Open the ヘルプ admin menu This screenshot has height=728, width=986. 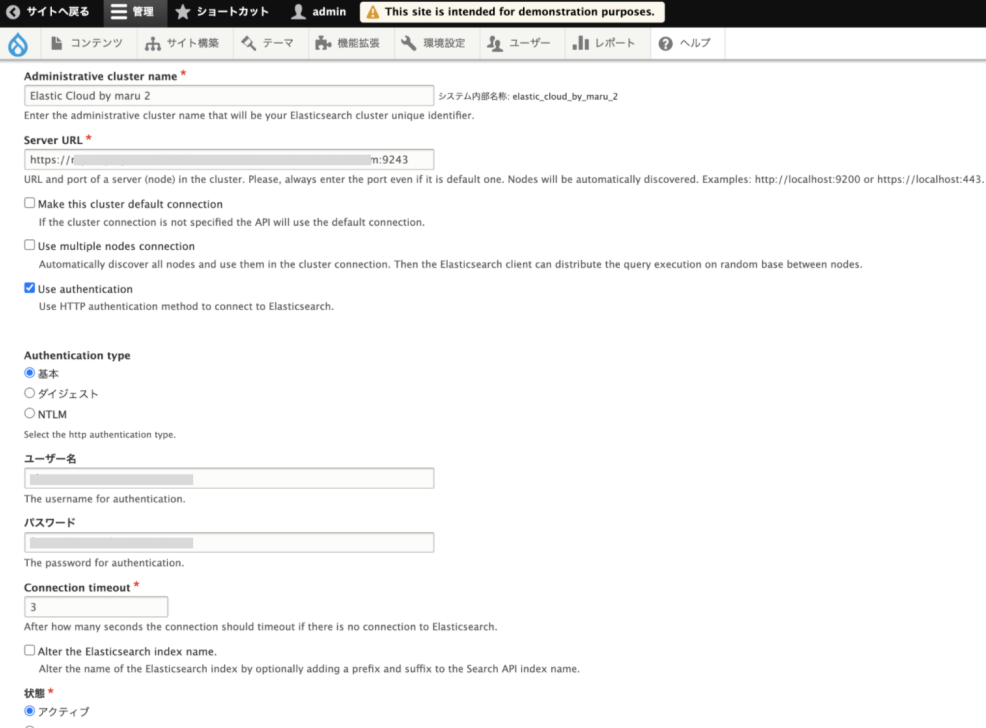[x=685, y=43]
